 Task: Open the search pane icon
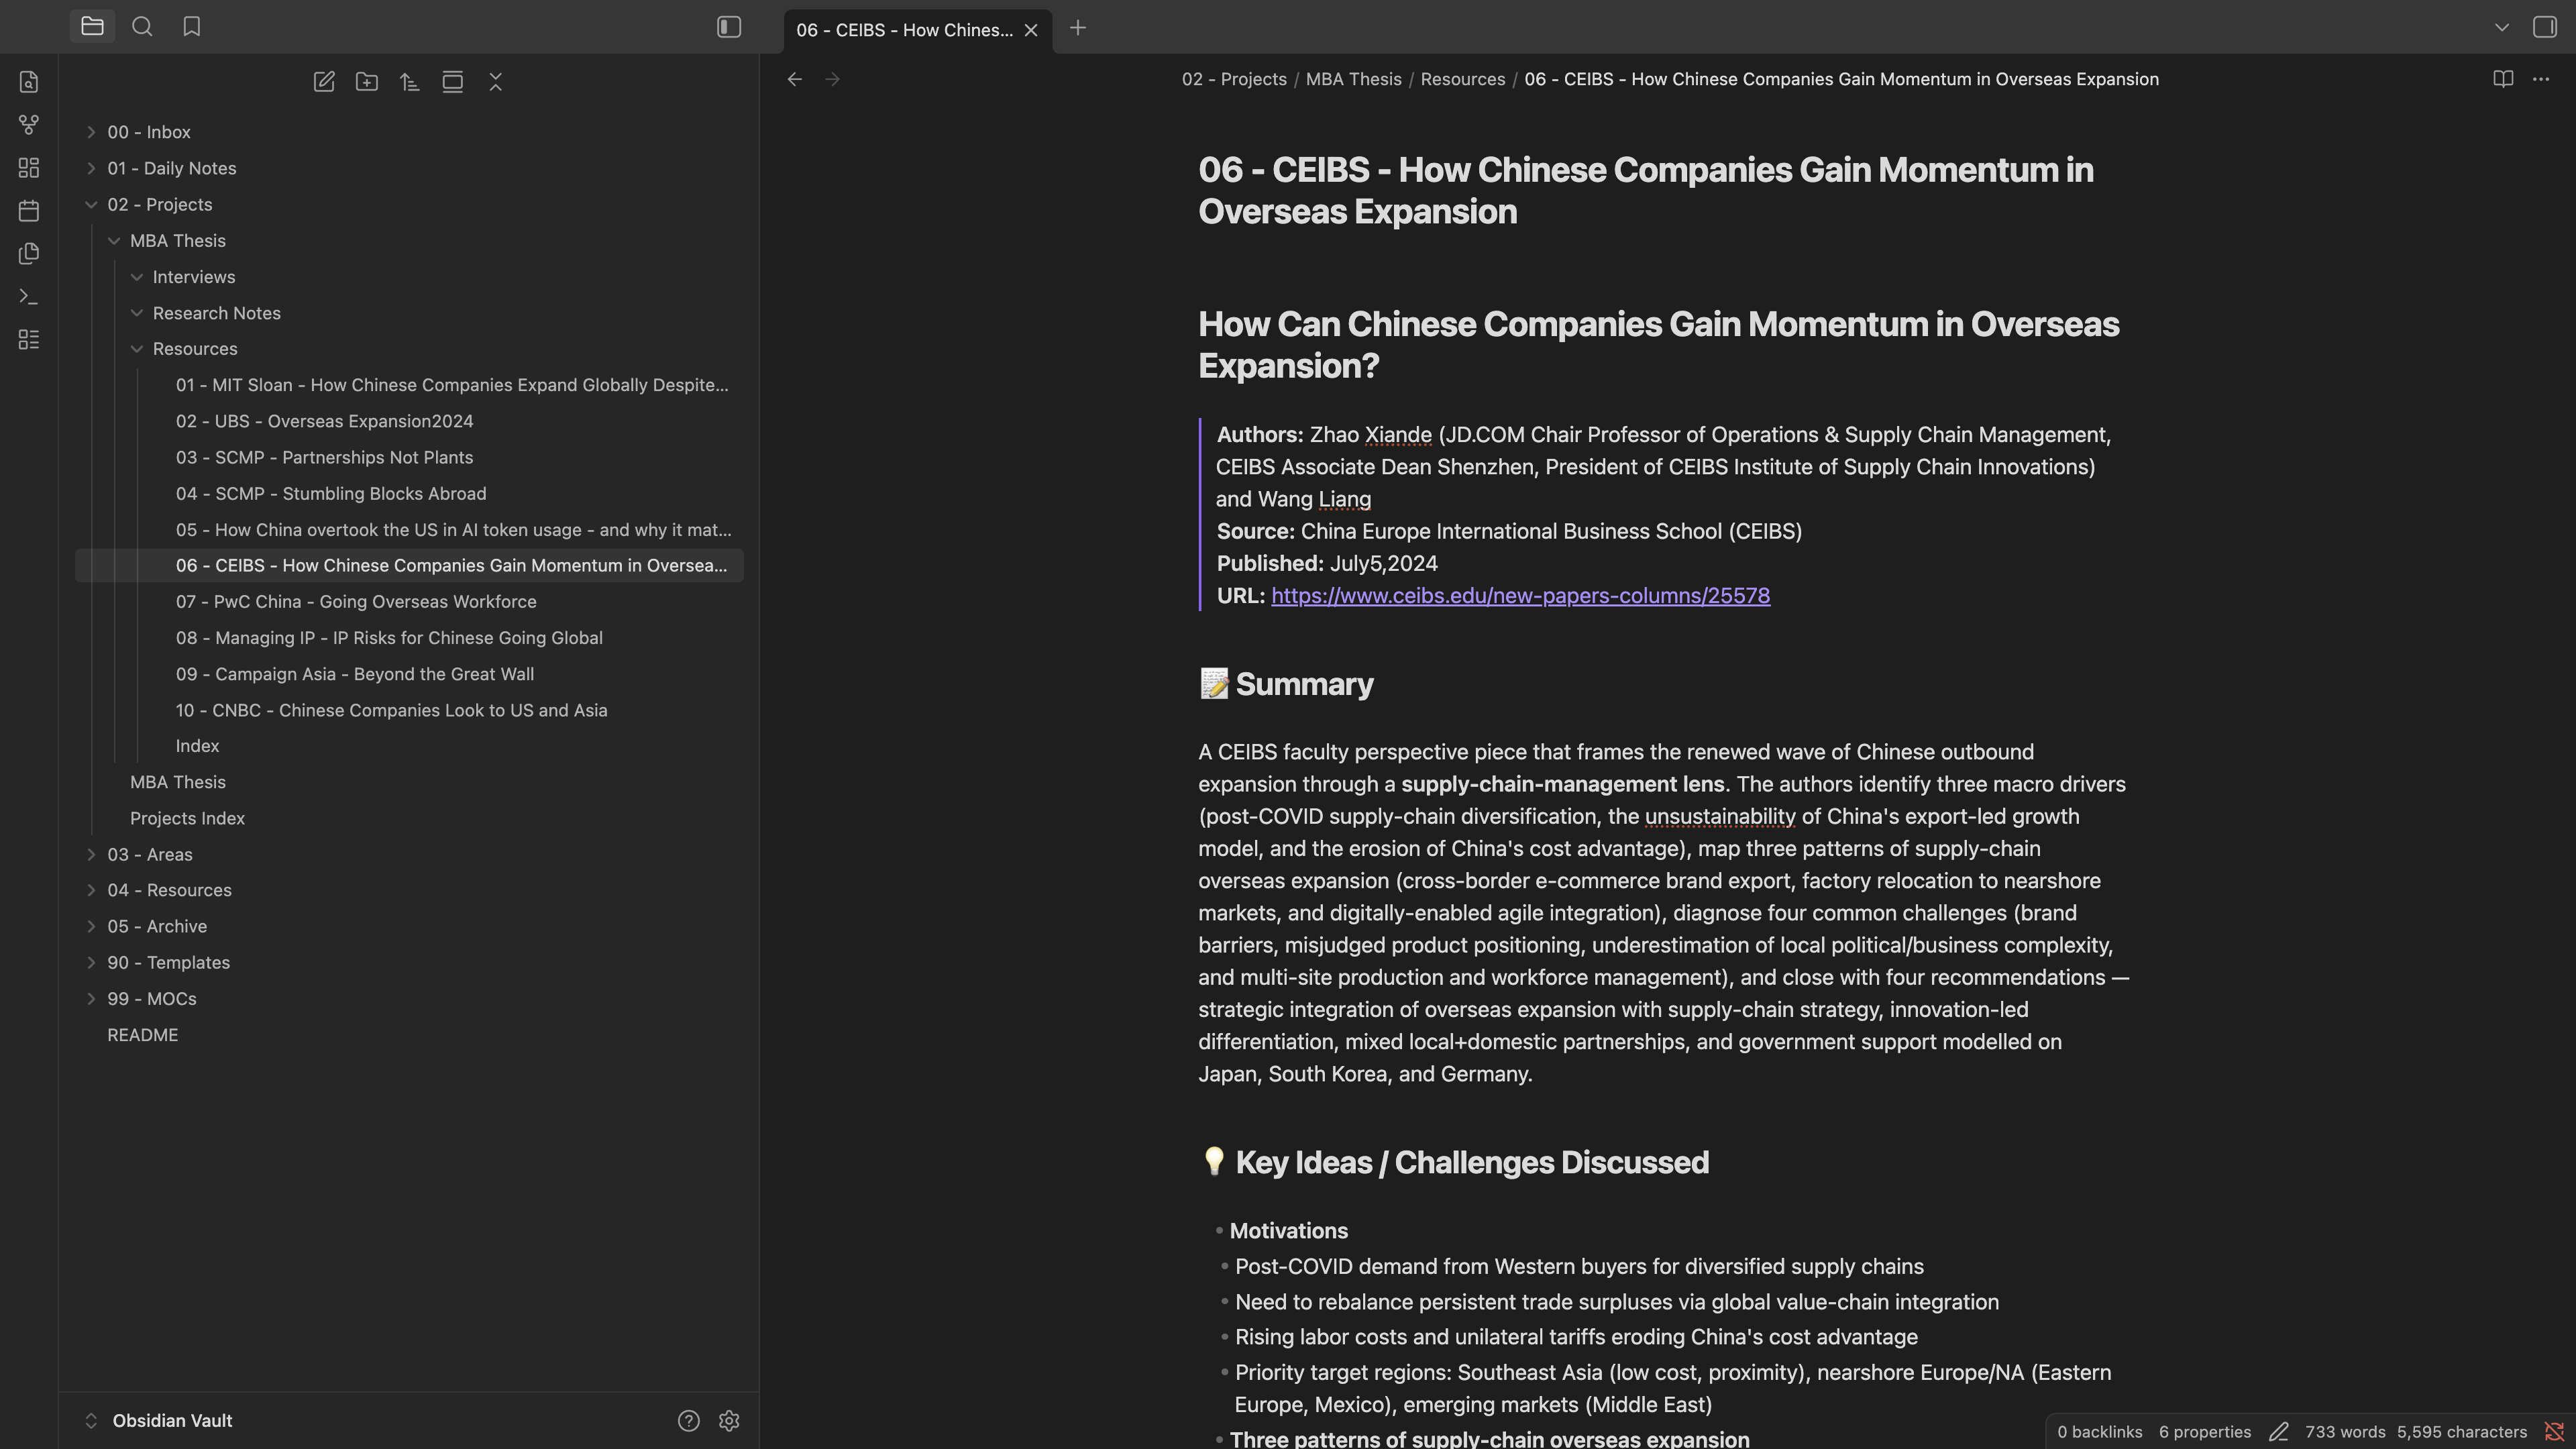[142, 27]
